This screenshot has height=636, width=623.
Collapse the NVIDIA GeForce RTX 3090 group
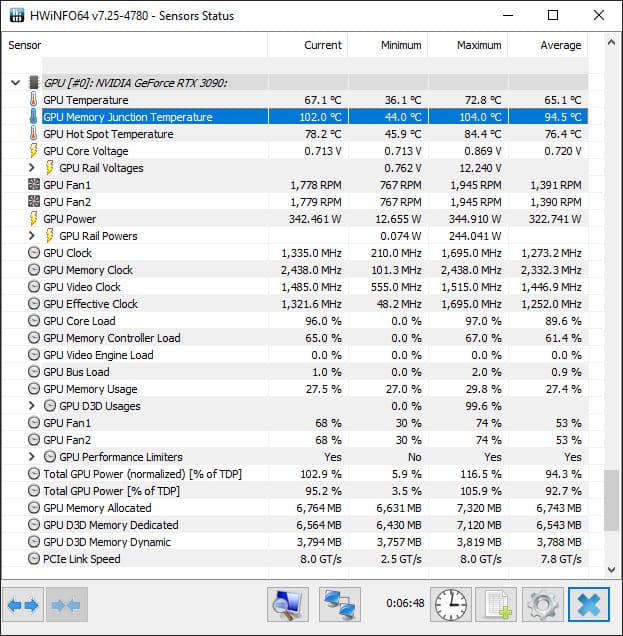pyautogui.click(x=15, y=83)
